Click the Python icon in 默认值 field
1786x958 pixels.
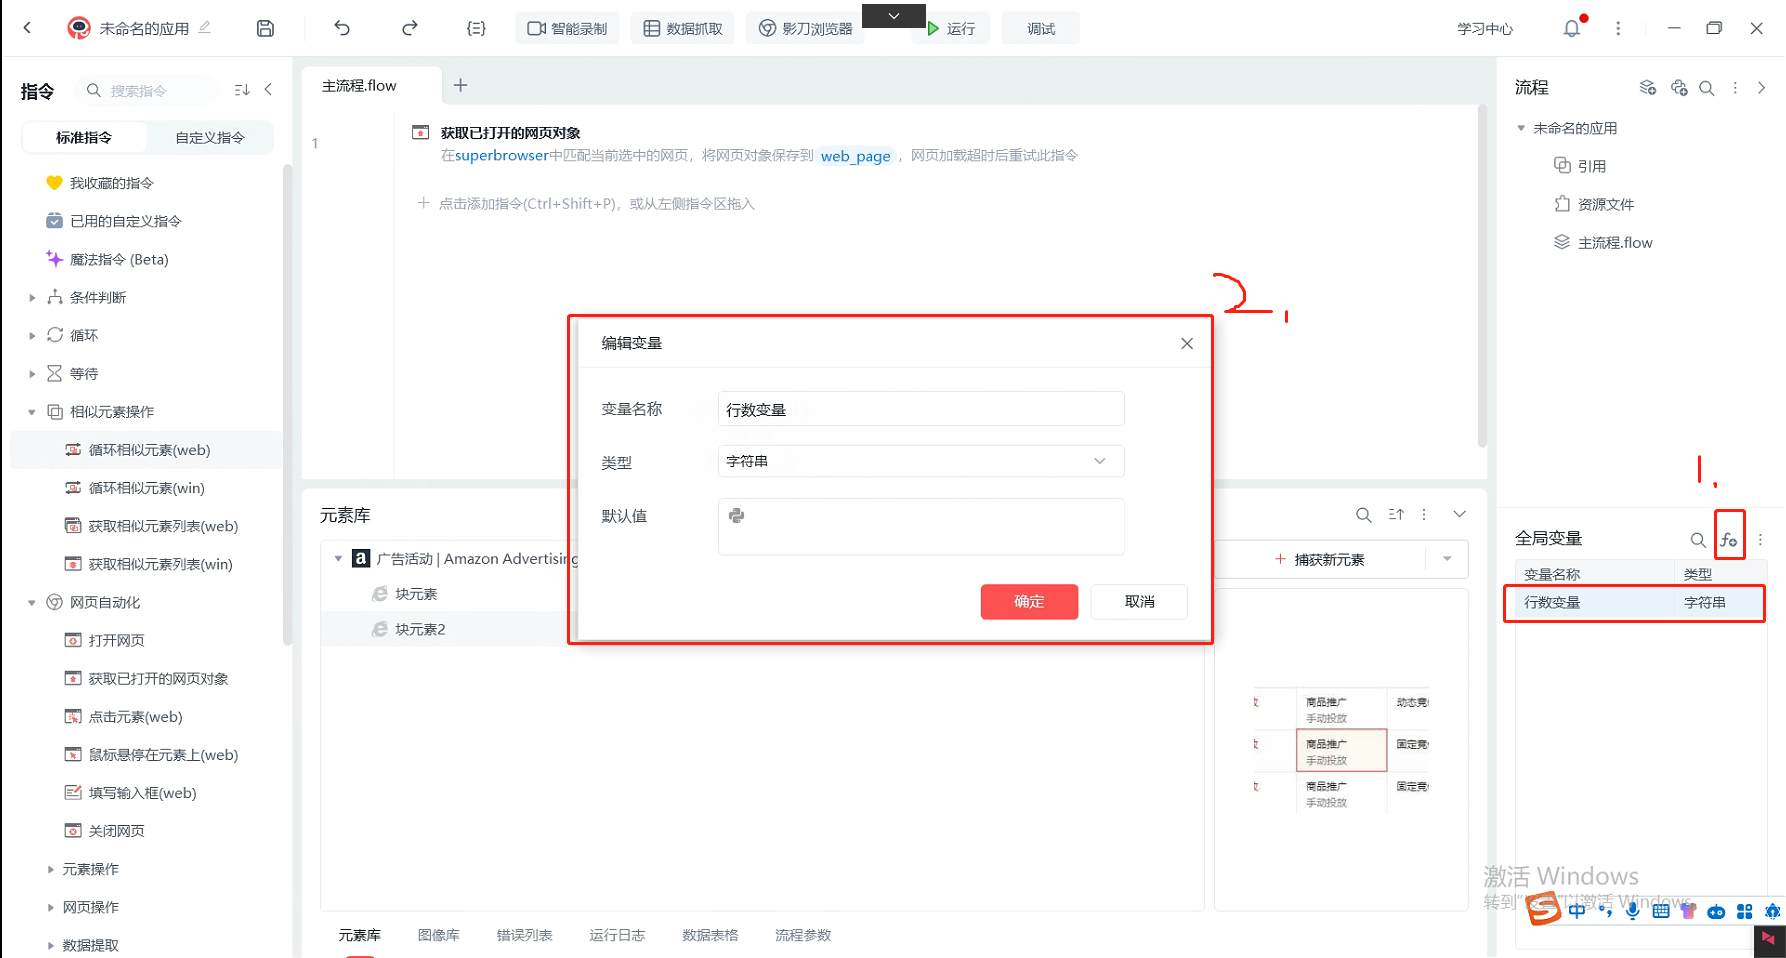point(737,516)
